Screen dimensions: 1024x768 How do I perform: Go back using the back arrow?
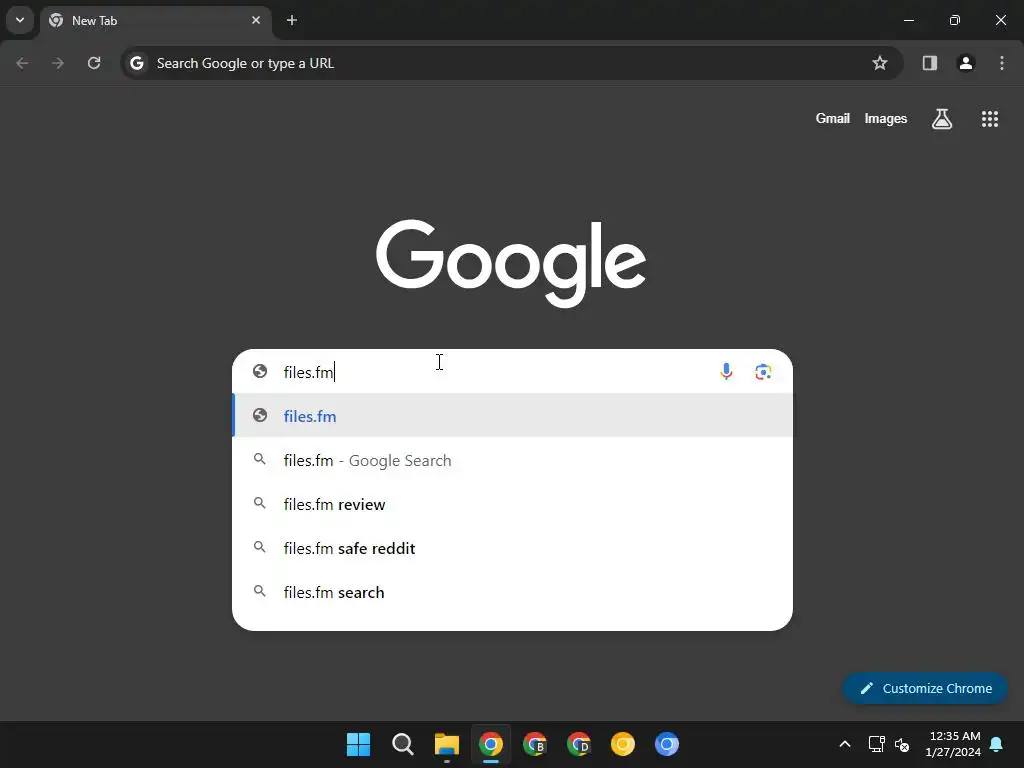[x=22, y=63]
